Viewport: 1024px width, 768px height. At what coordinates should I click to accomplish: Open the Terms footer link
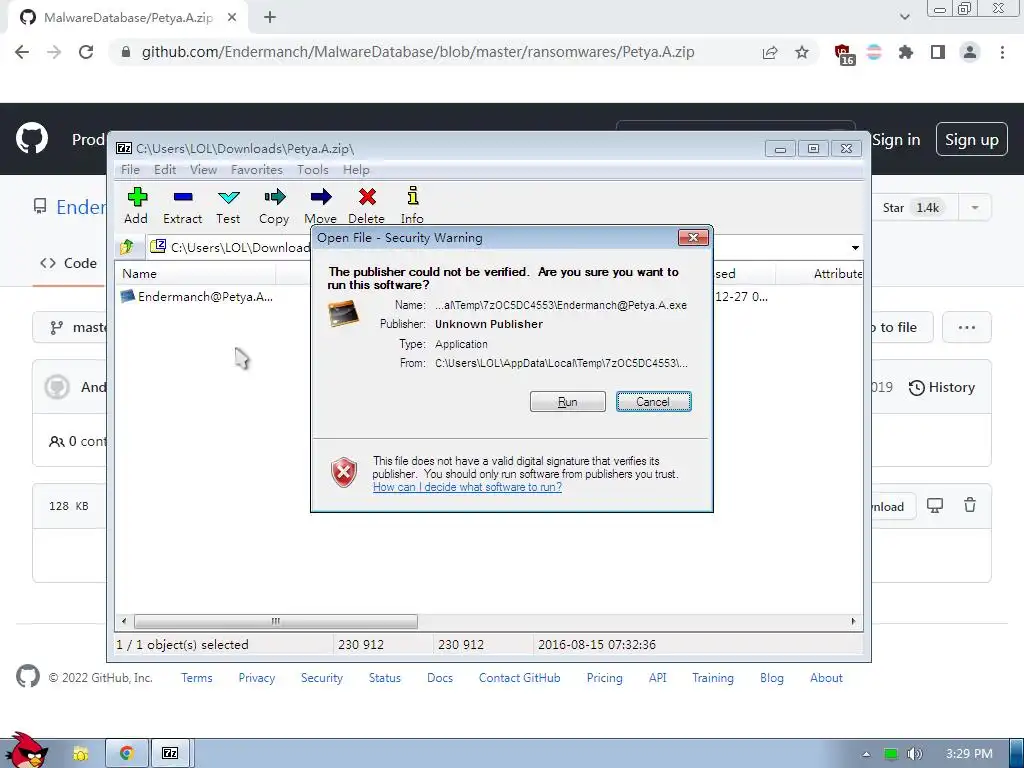[197, 678]
